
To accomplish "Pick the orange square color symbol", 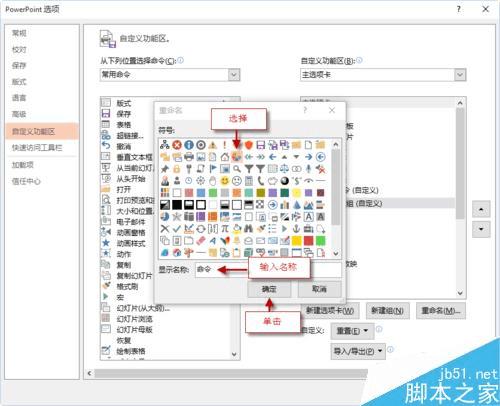I will click(x=237, y=193).
